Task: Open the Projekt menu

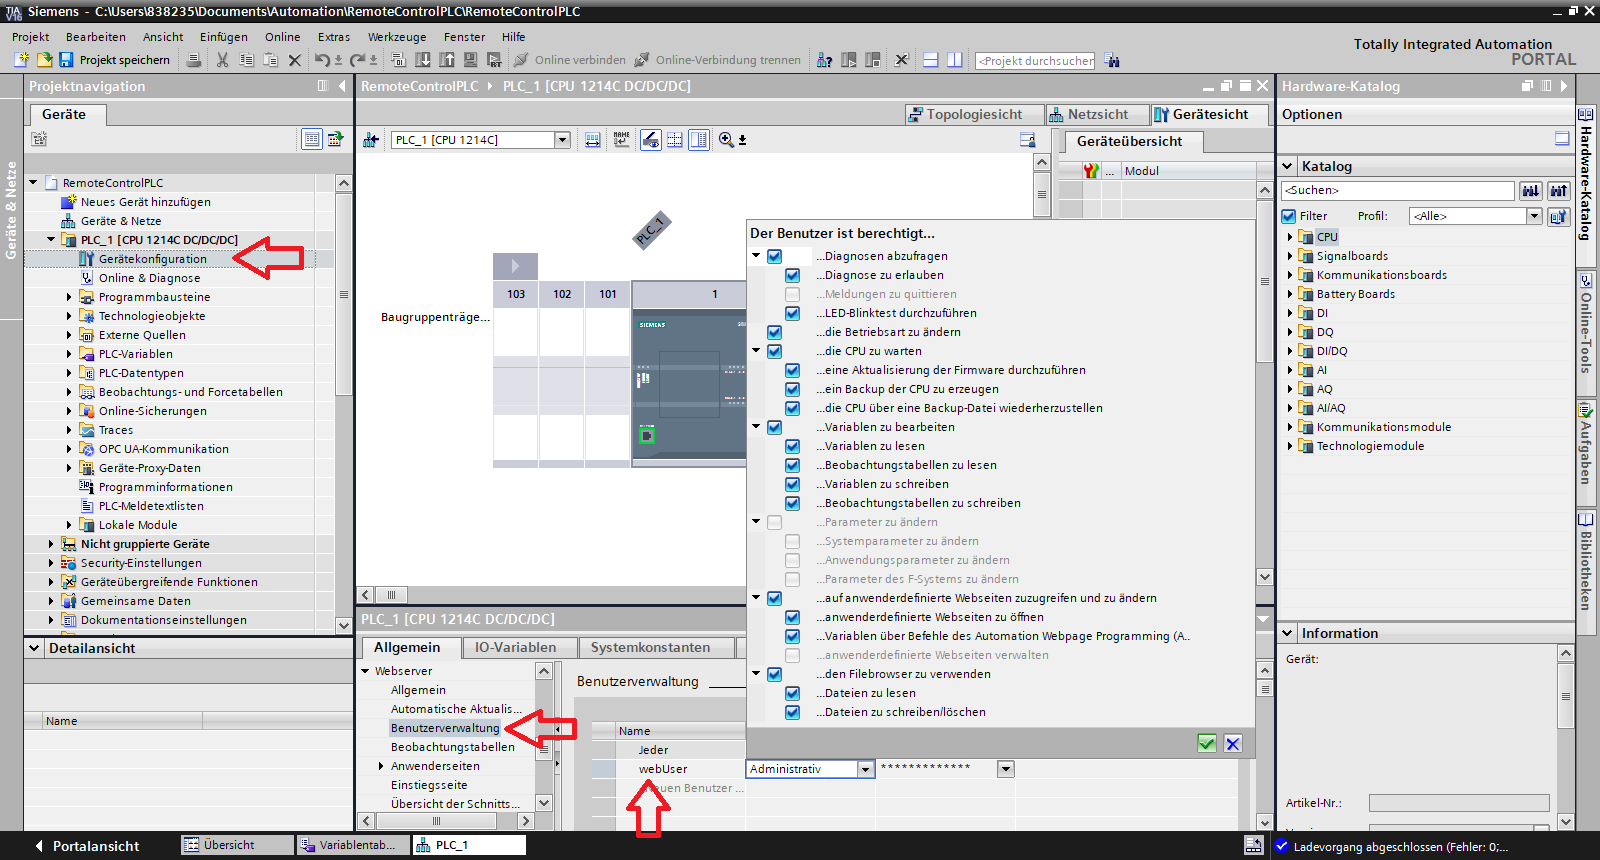Action: 30,37
